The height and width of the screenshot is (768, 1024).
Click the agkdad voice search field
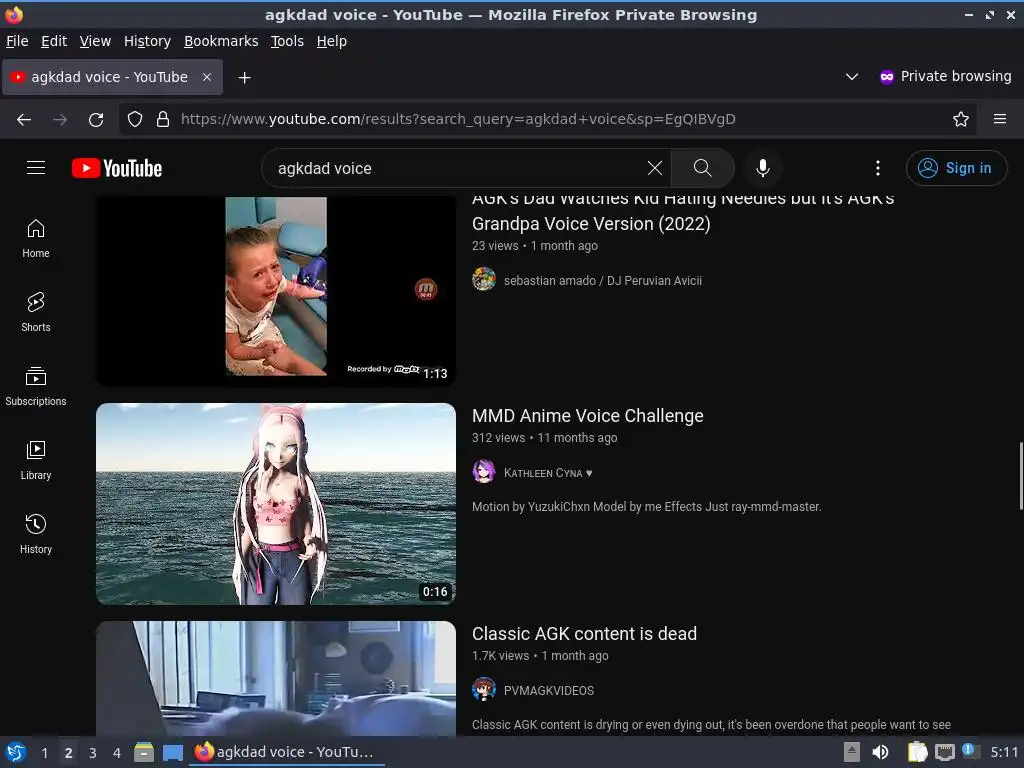coord(457,168)
